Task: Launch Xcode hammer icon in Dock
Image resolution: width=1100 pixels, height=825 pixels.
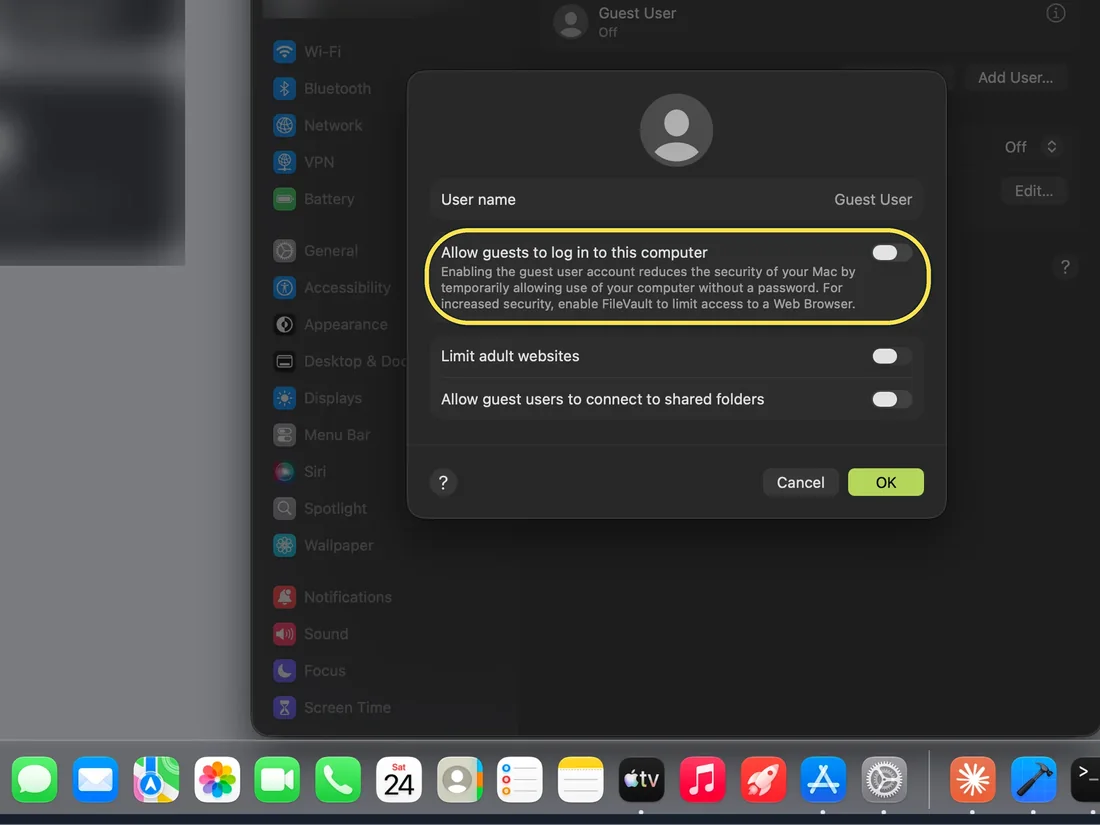Action: (x=1033, y=779)
